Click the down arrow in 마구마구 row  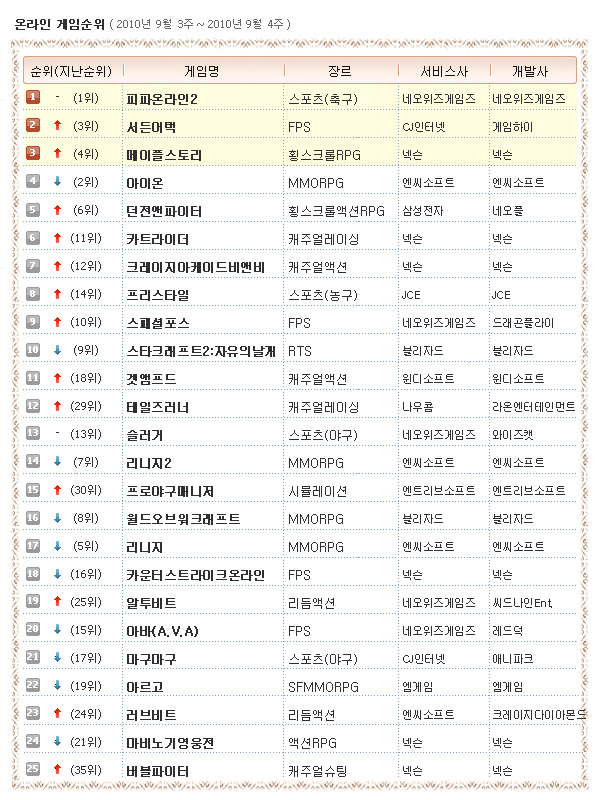(58, 658)
